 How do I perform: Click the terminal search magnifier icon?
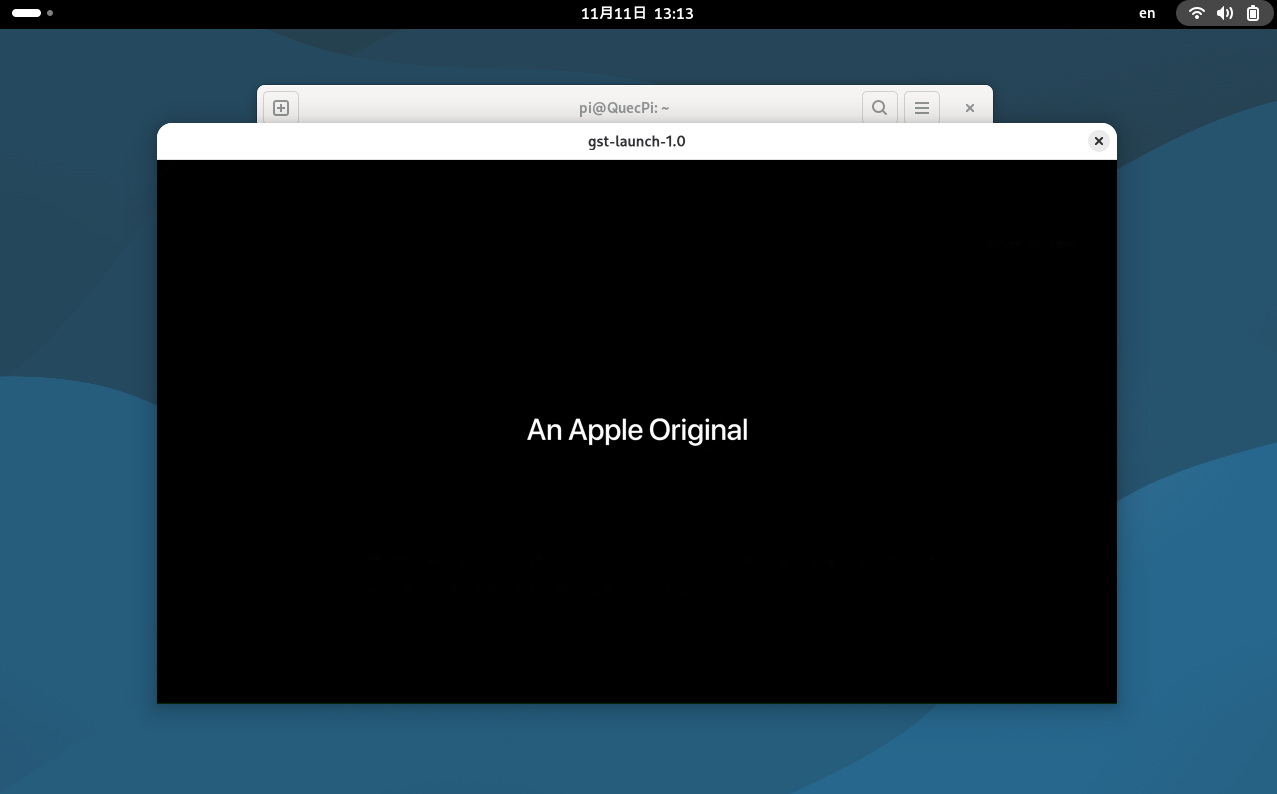pyautogui.click(x=879, y=108)
